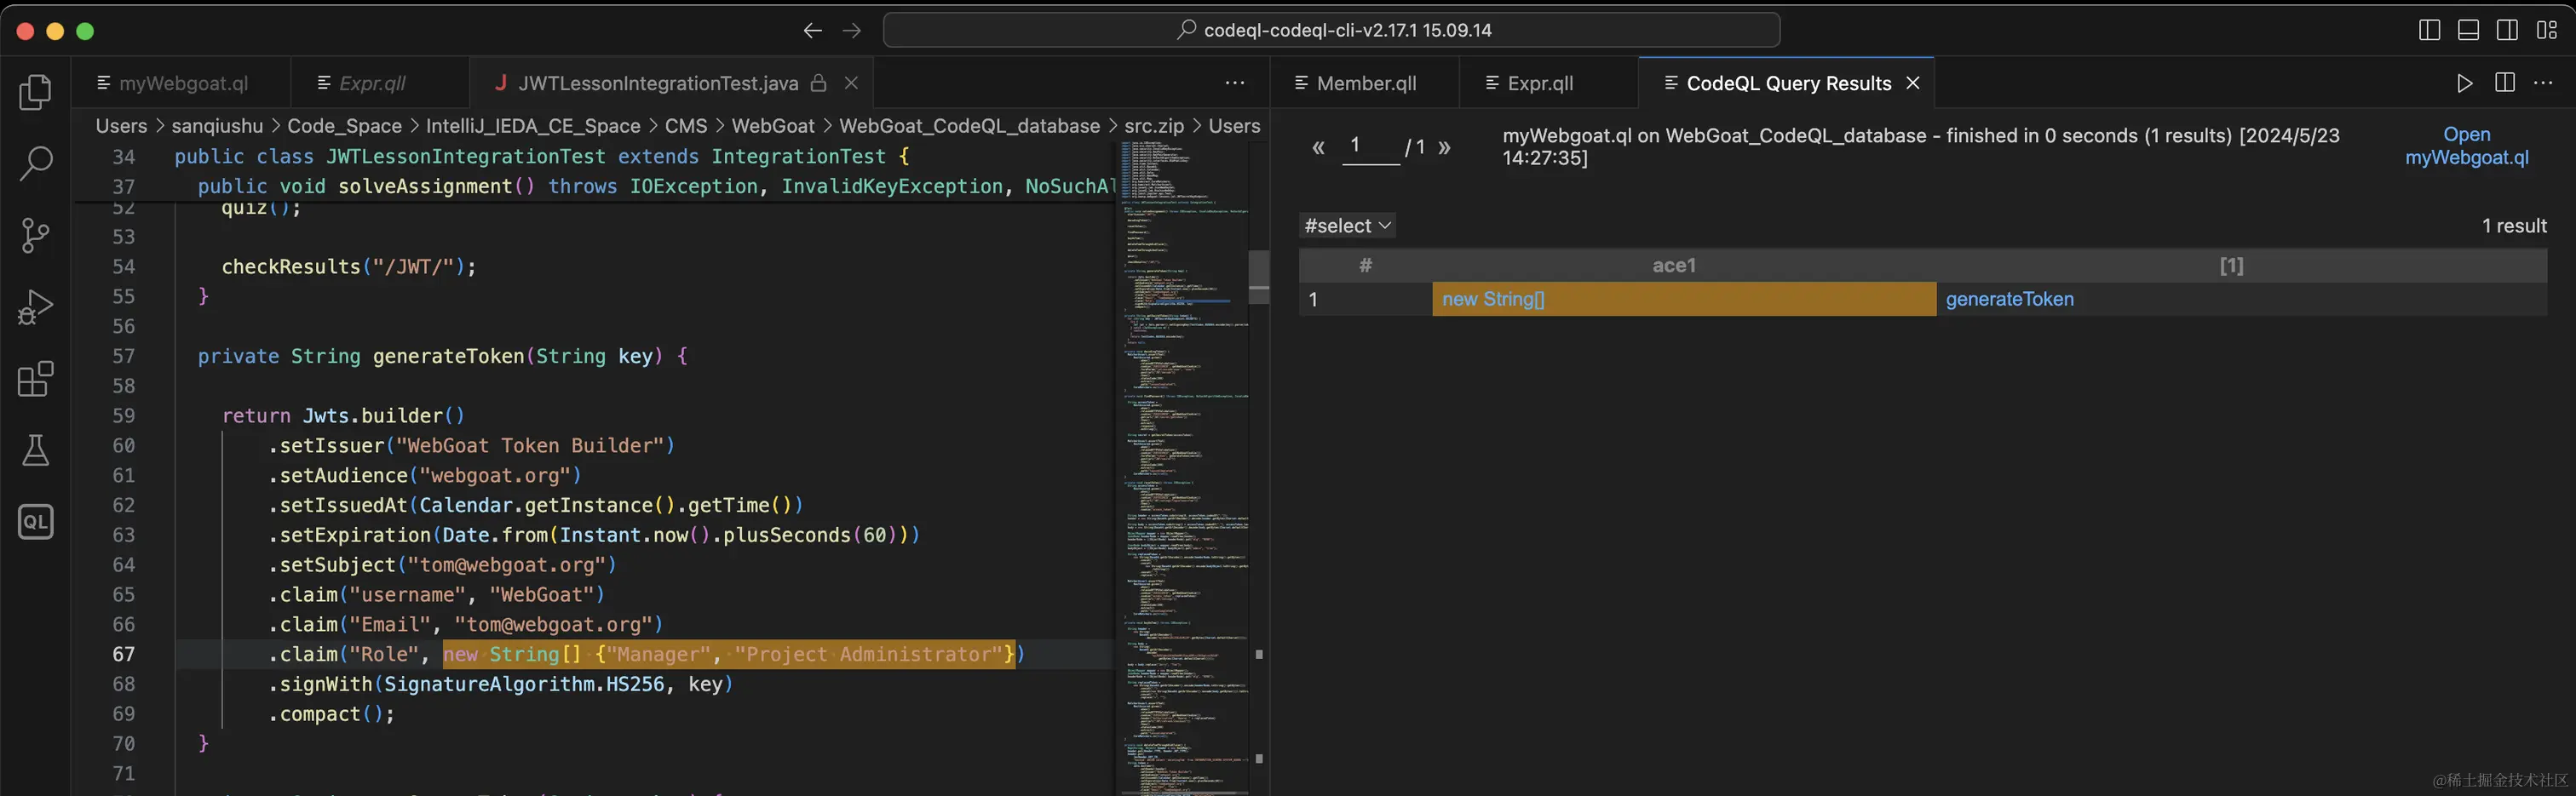Click the highlighted 'new String[]' code
This screenshot has height=796, width=2576.
point(728,654)
